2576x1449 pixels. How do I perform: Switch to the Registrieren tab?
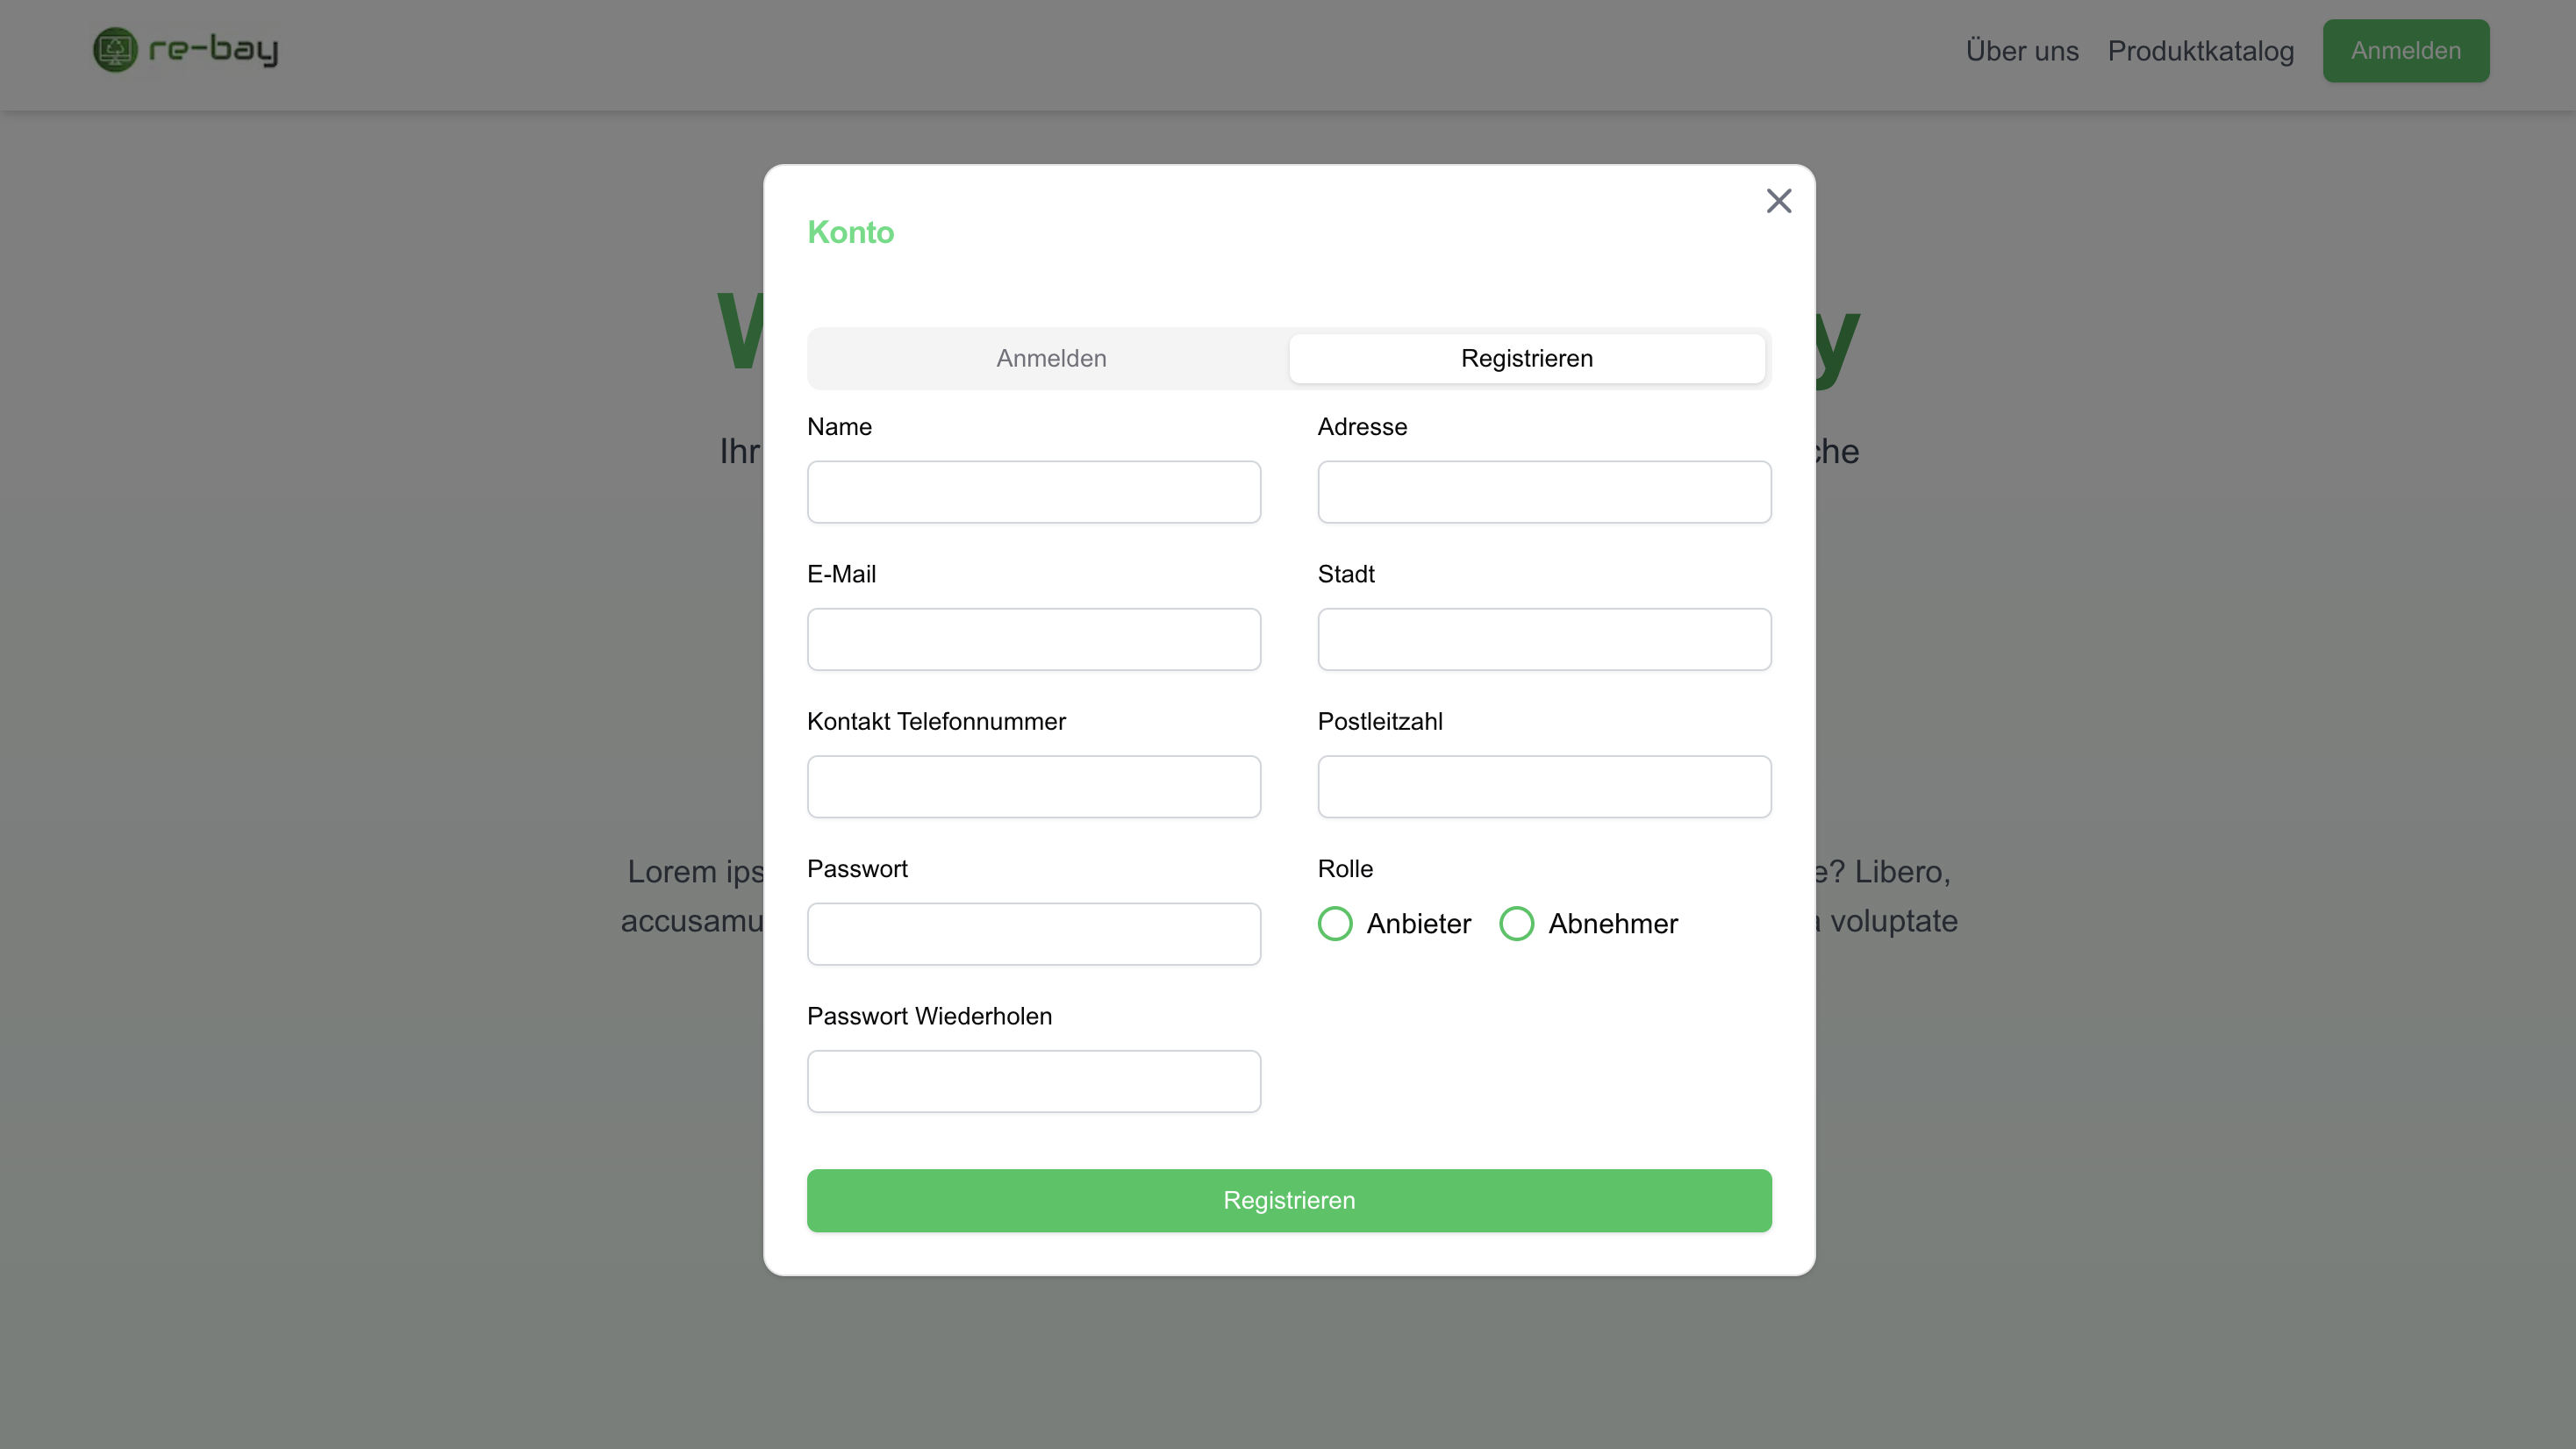pos(1527,358)
